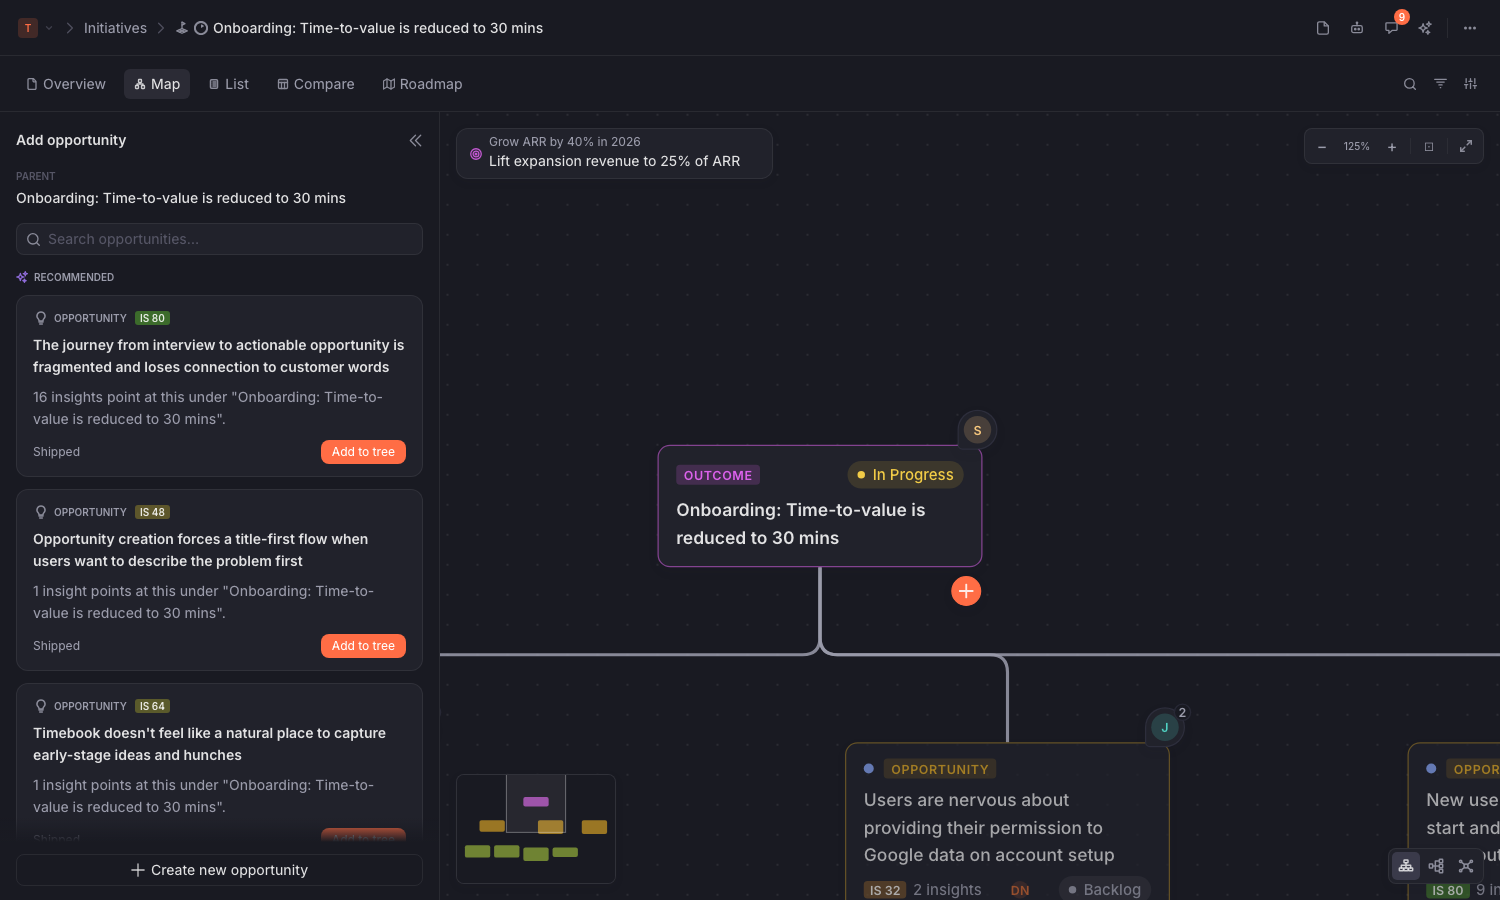Viewport: 1500px width, 900px height.
Task: Click the IS 32 score badge
Action: tap(885, 890)
